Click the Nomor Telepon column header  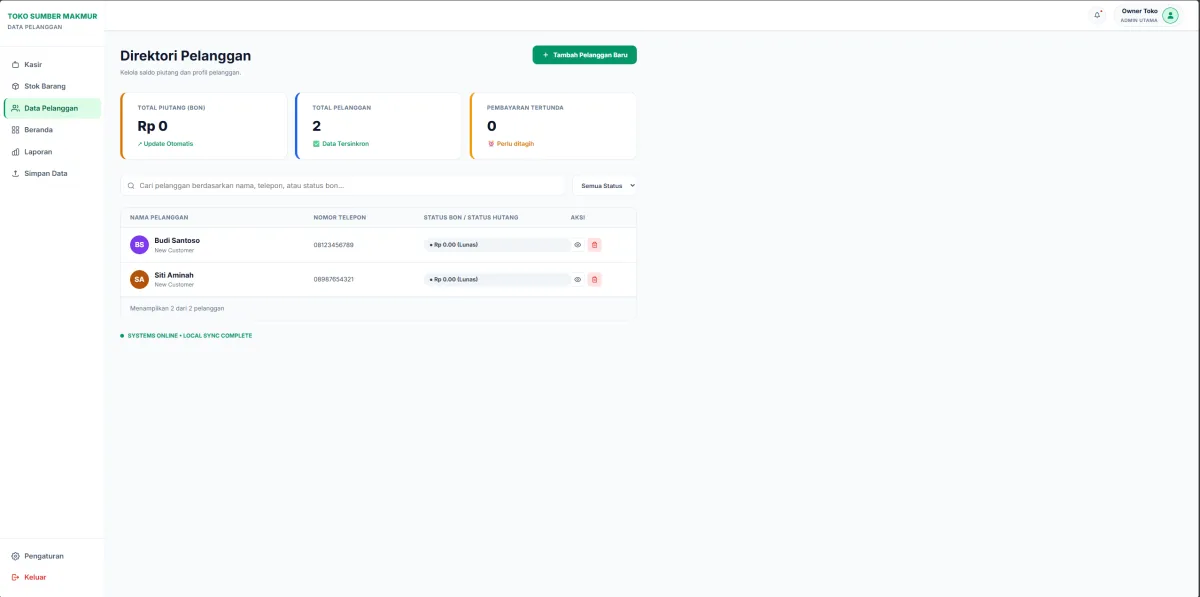pyautogui.click(x=340, y=217)
